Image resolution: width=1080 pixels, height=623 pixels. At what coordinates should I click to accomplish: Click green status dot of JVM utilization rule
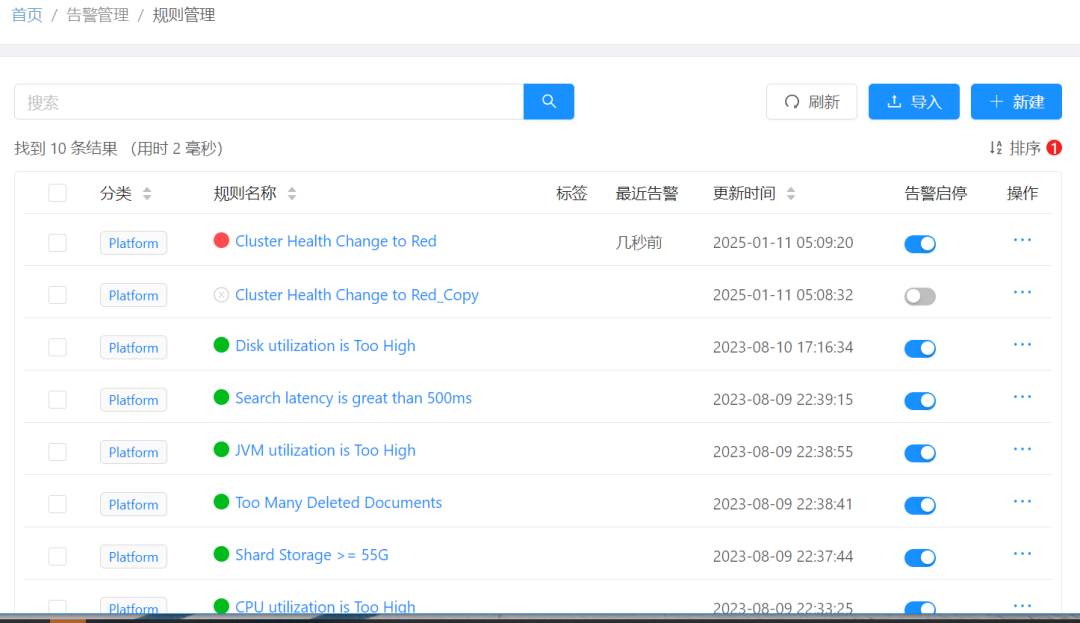click(221, 450)
